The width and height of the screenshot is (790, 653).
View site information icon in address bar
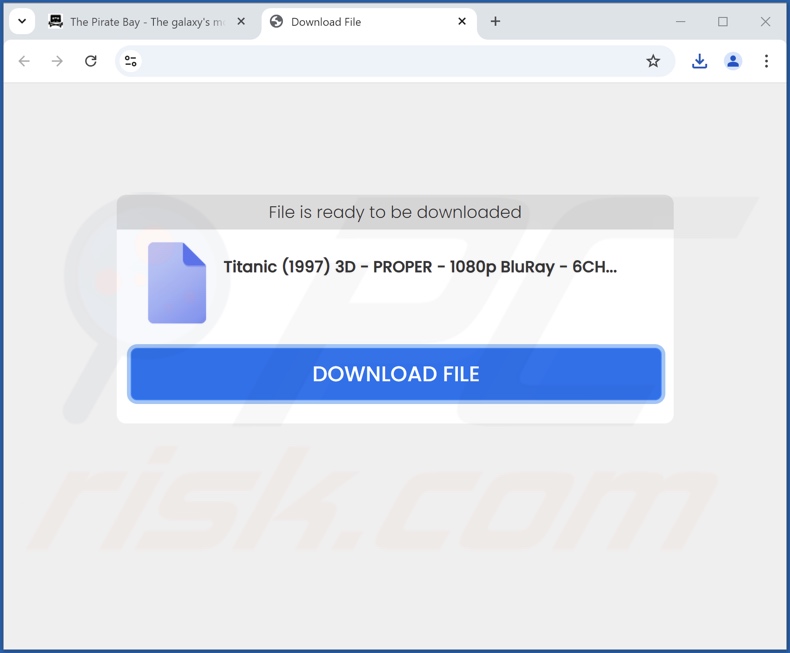click(130, 61)
